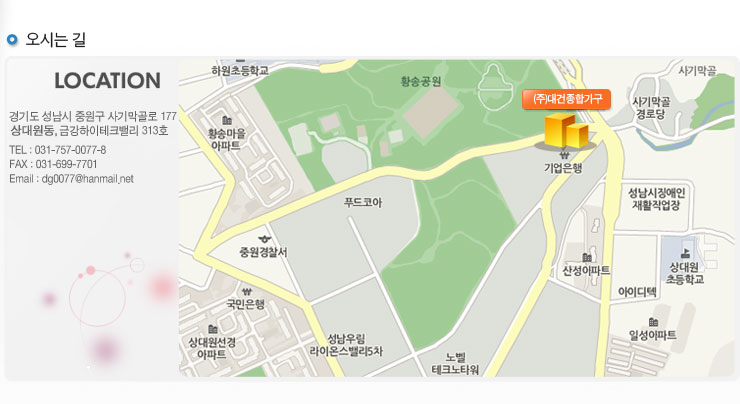
Task: Click the 하원초등학교 map label
Action: [x=240, y=71]
